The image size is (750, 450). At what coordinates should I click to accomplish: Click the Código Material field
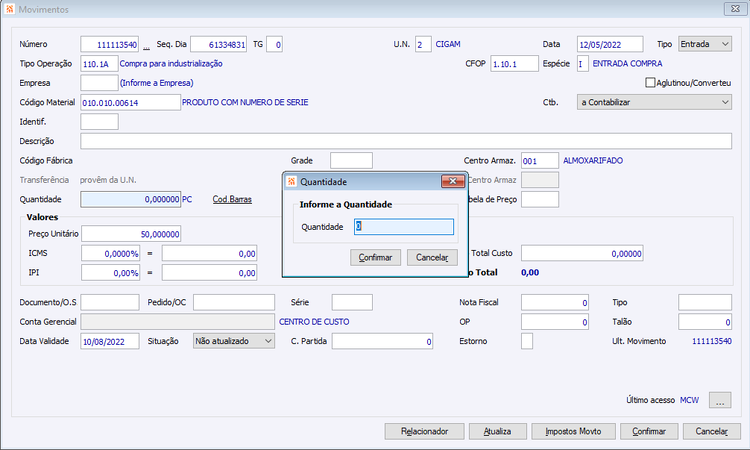pyautogui.click(x=131, y=102)
